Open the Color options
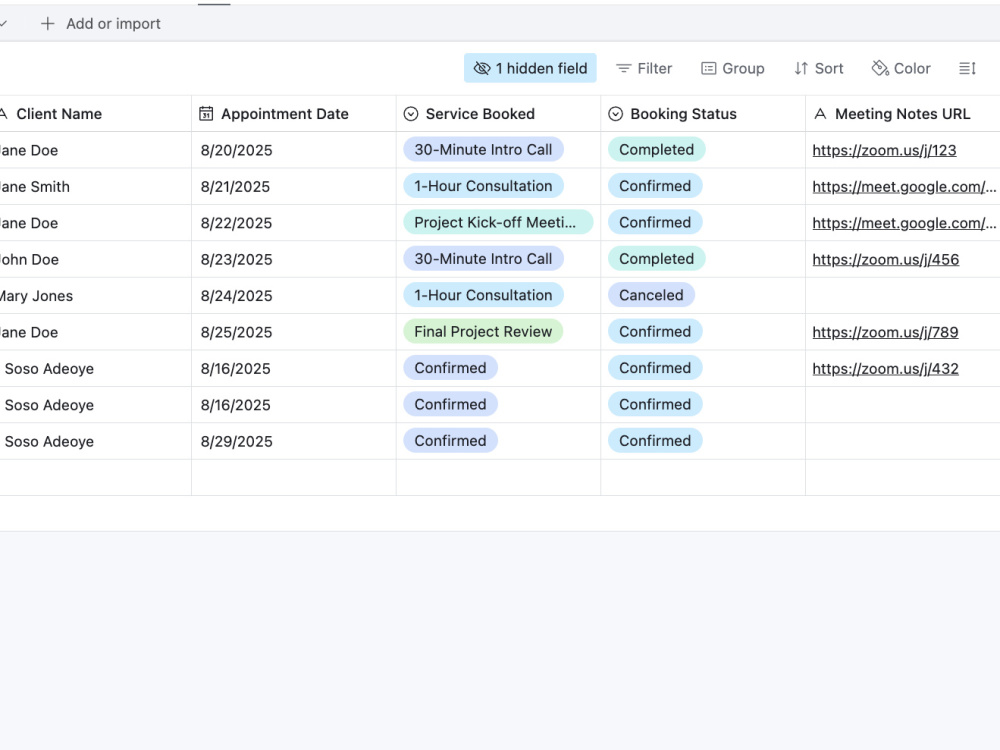The height and width of the screenshot is (750, 1000). 901,68
